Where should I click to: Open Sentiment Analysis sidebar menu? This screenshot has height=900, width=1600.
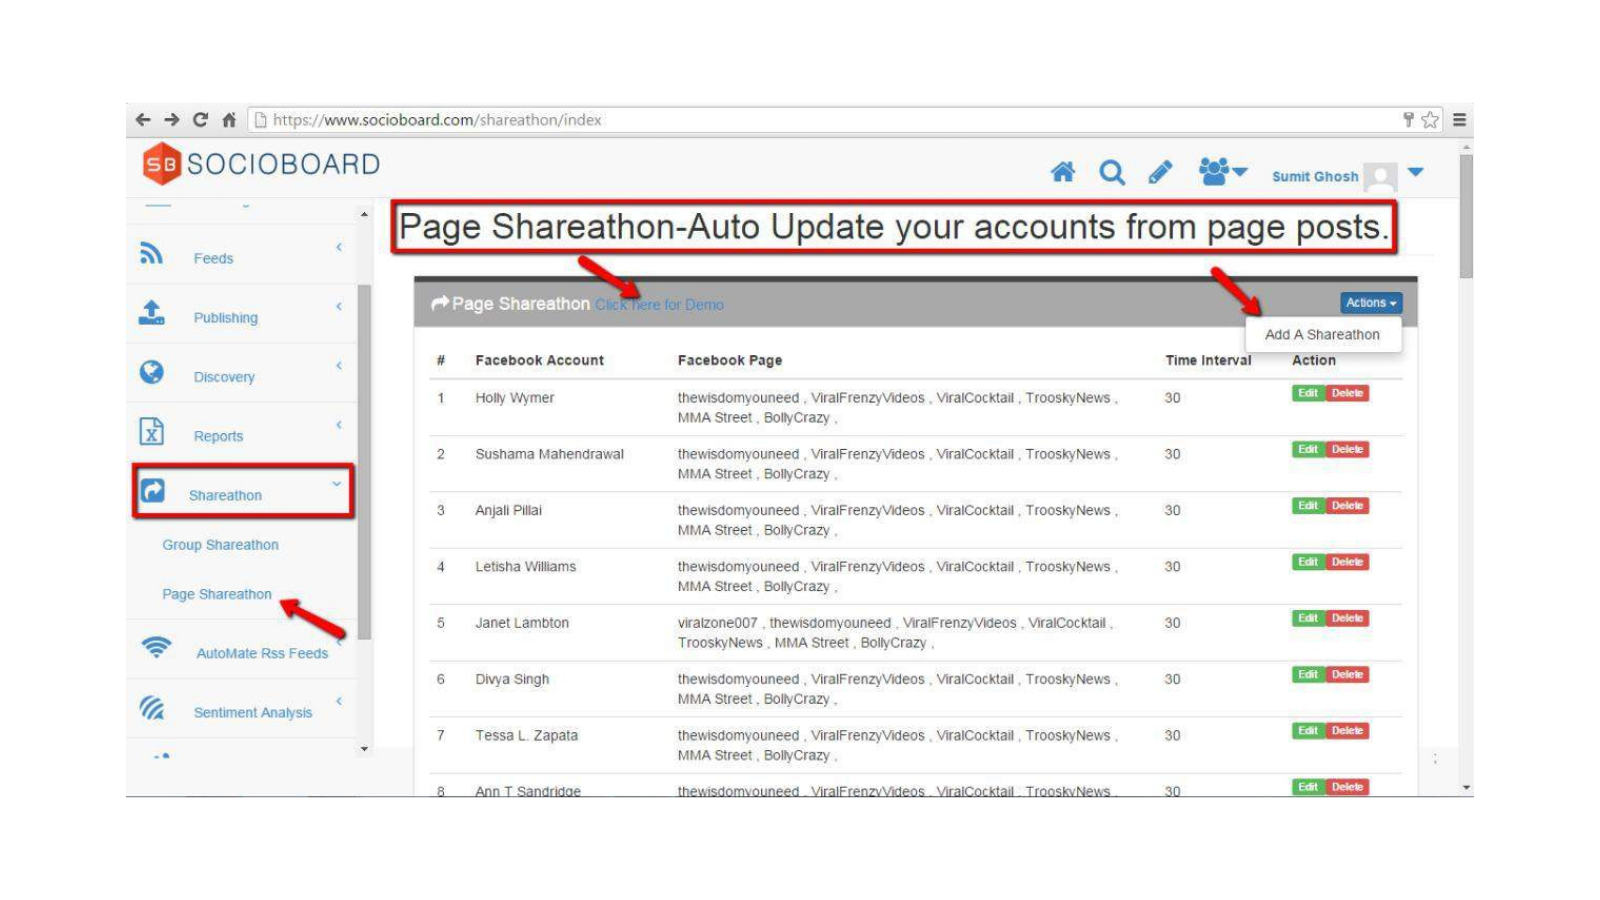[x=253, y=712]
